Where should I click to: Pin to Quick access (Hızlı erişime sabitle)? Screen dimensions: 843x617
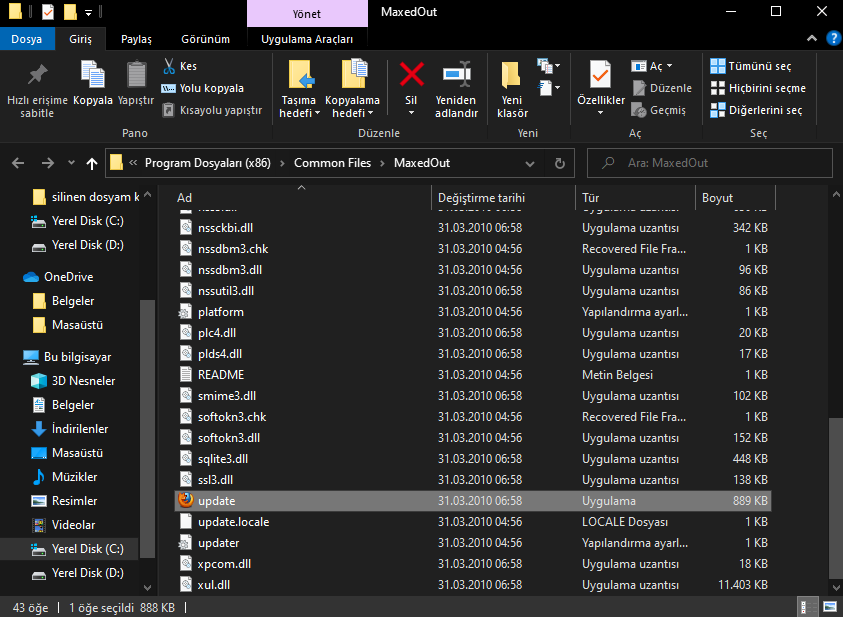(37, 89)
